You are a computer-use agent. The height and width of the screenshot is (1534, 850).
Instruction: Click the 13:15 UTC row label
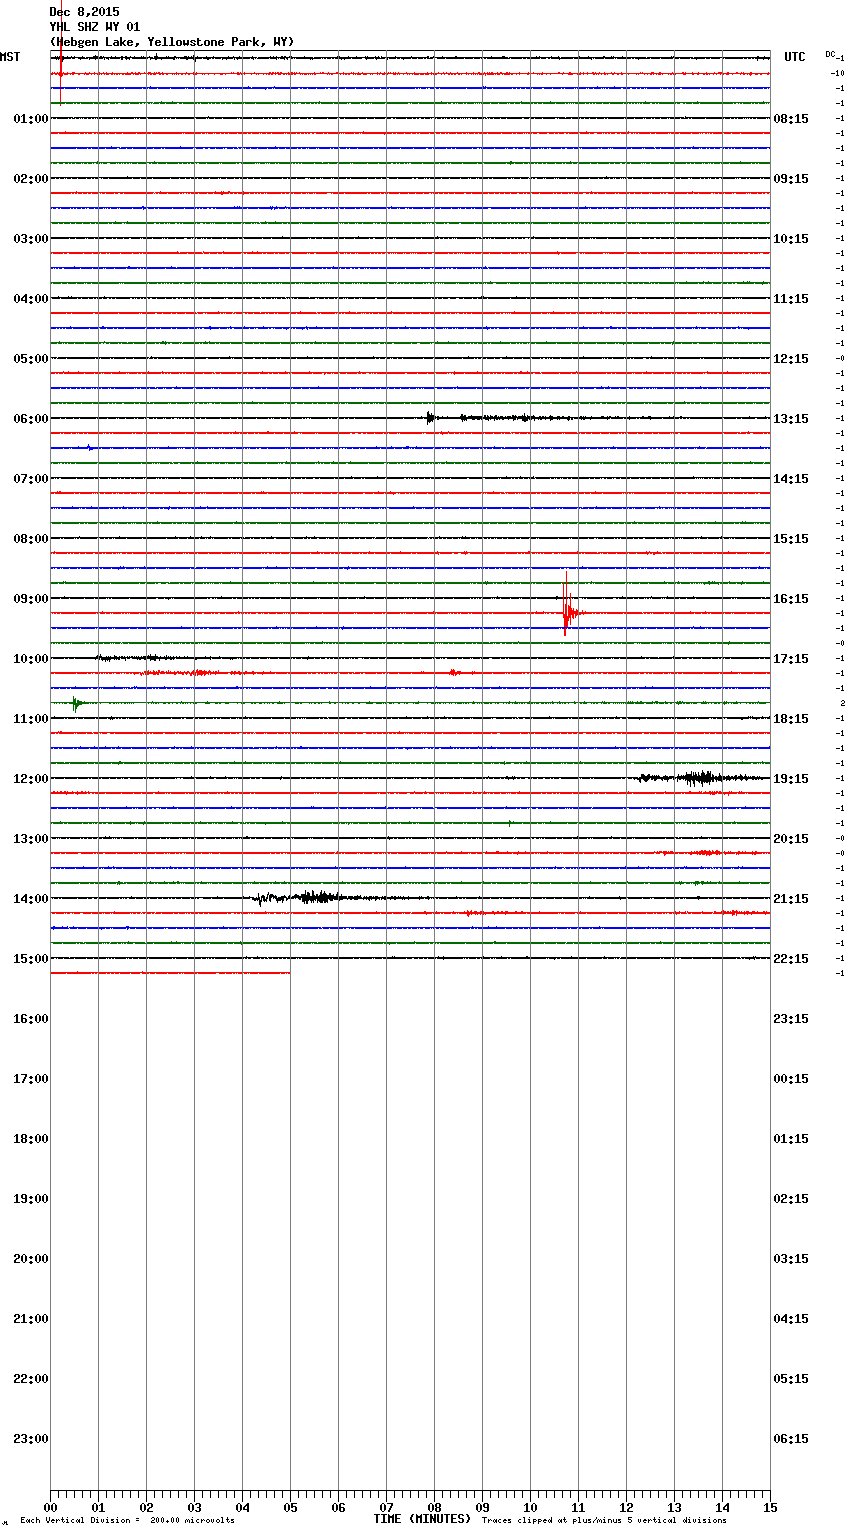[x=791, y=419]
